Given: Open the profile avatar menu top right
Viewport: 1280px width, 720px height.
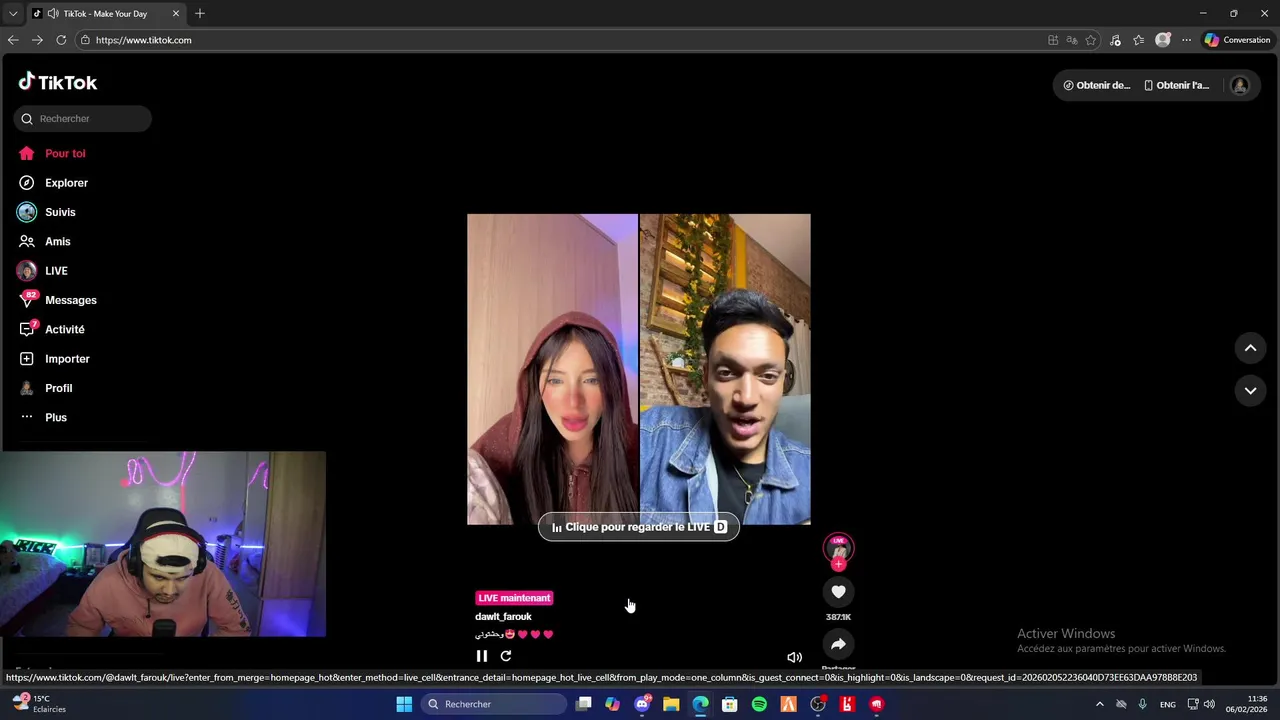Looking at the screenshot, I should point(1240,85).
